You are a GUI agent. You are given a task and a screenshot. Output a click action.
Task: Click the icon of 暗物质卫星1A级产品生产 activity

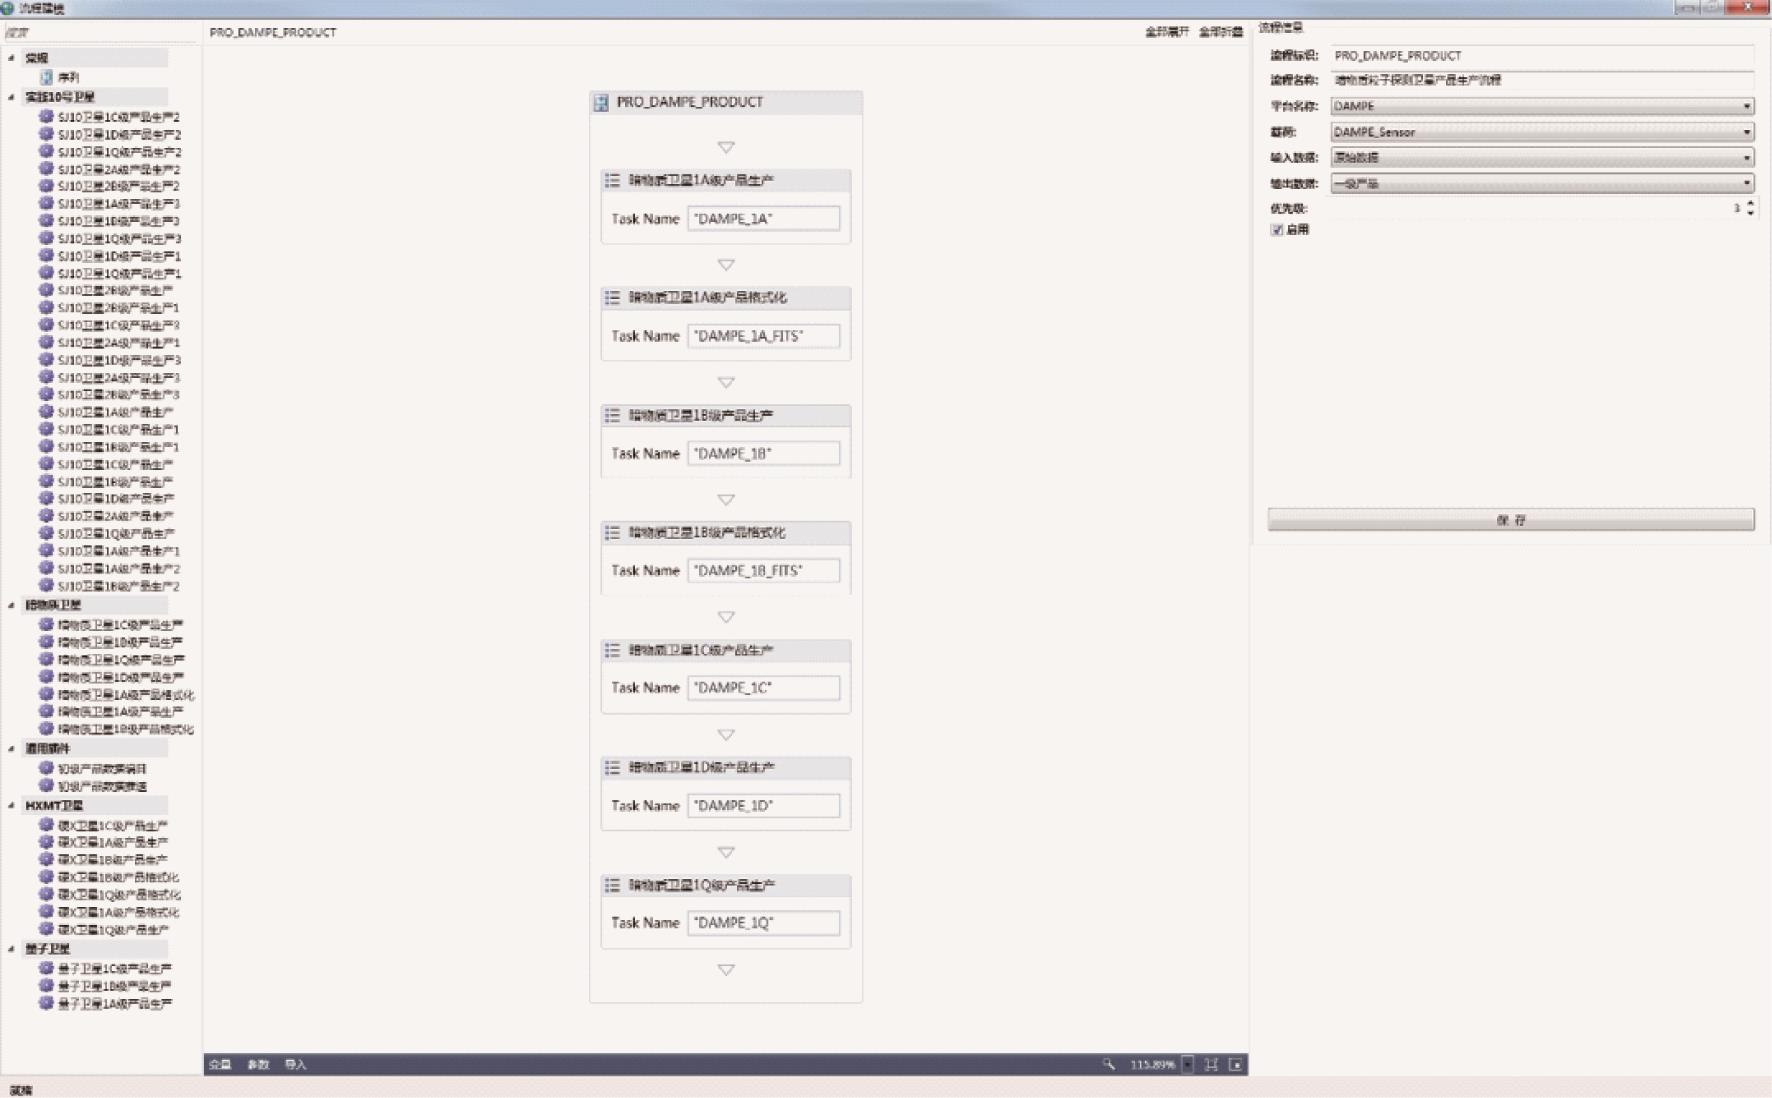point(612,180)
